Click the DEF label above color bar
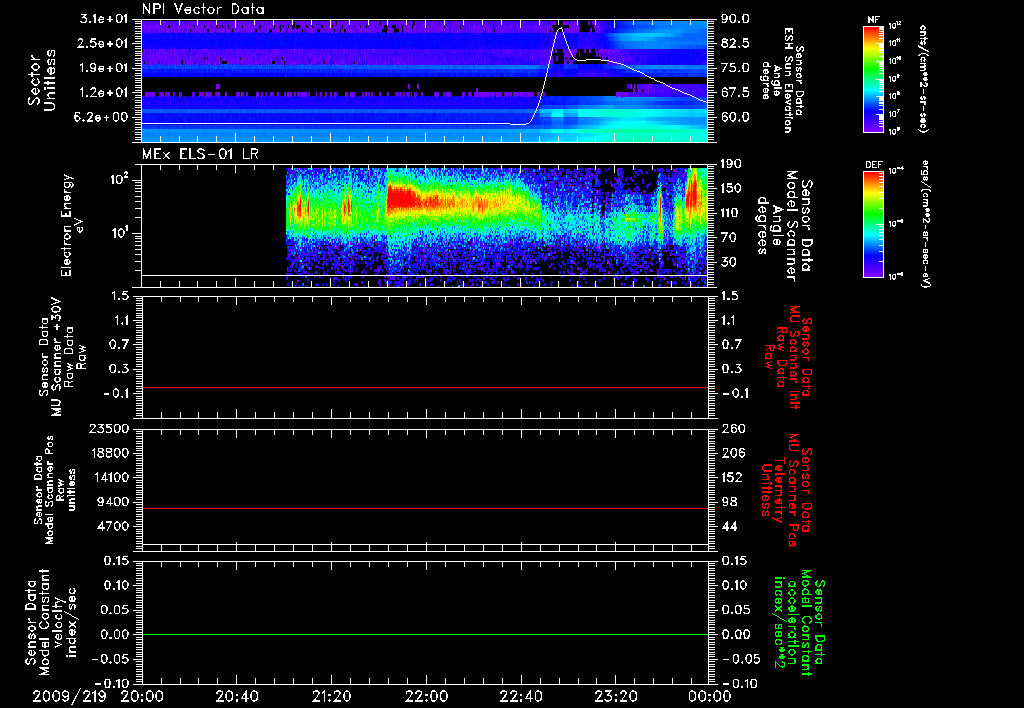 tap(874, 165)
